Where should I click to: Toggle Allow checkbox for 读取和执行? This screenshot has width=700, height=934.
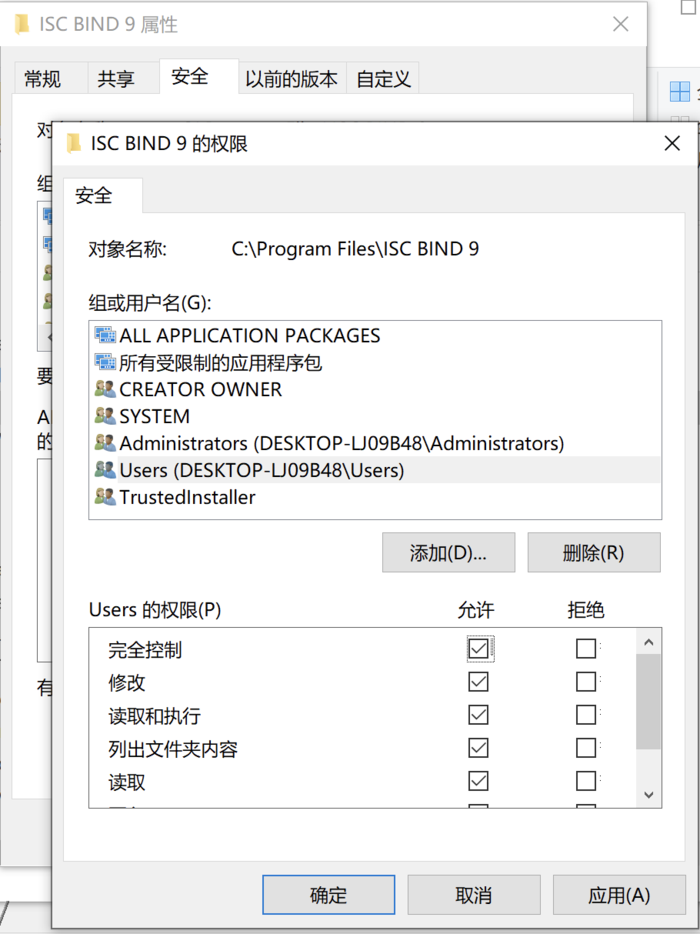[x=478, y=715]
